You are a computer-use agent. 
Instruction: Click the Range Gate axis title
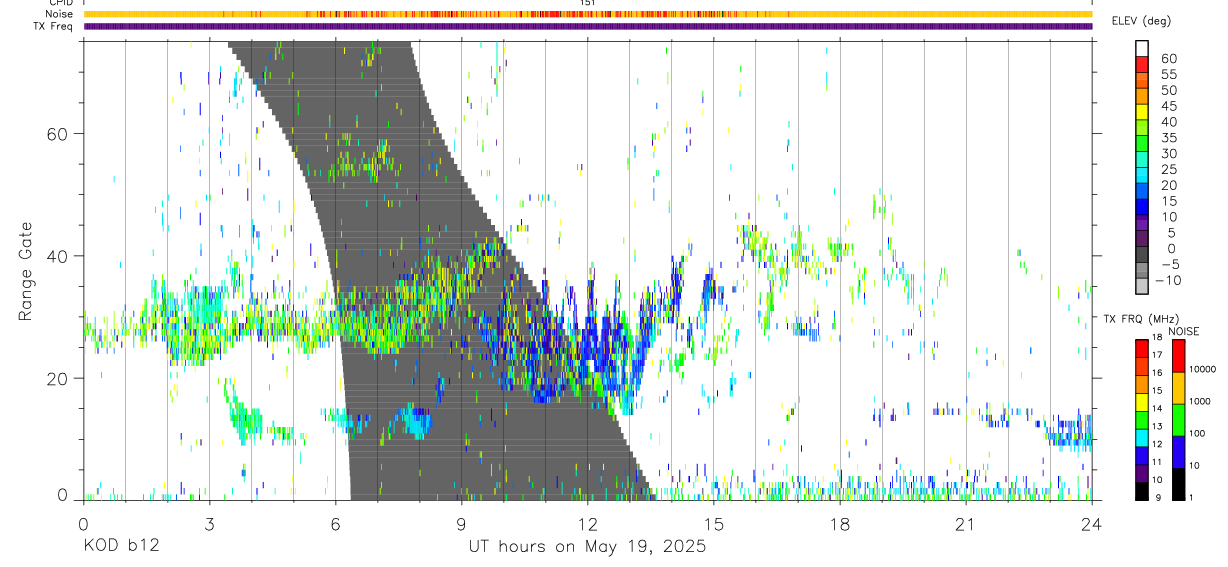pyautogui.click(x=26, y=271)
